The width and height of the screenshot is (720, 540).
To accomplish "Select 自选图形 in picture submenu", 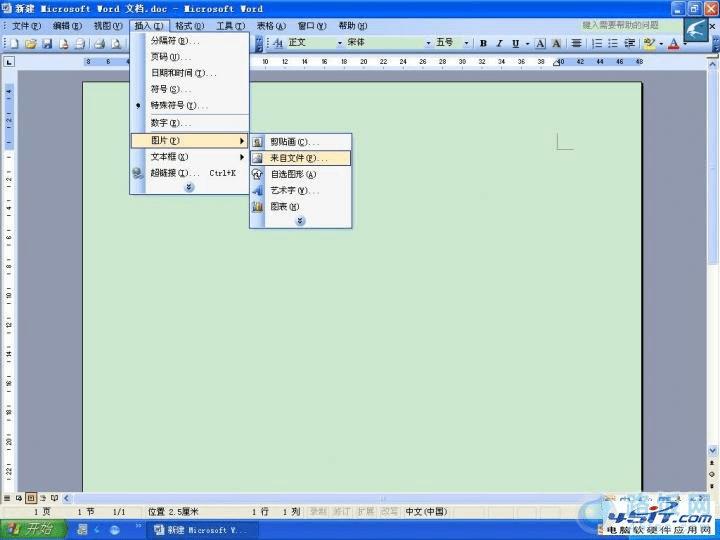I will [x=301, y=174].
